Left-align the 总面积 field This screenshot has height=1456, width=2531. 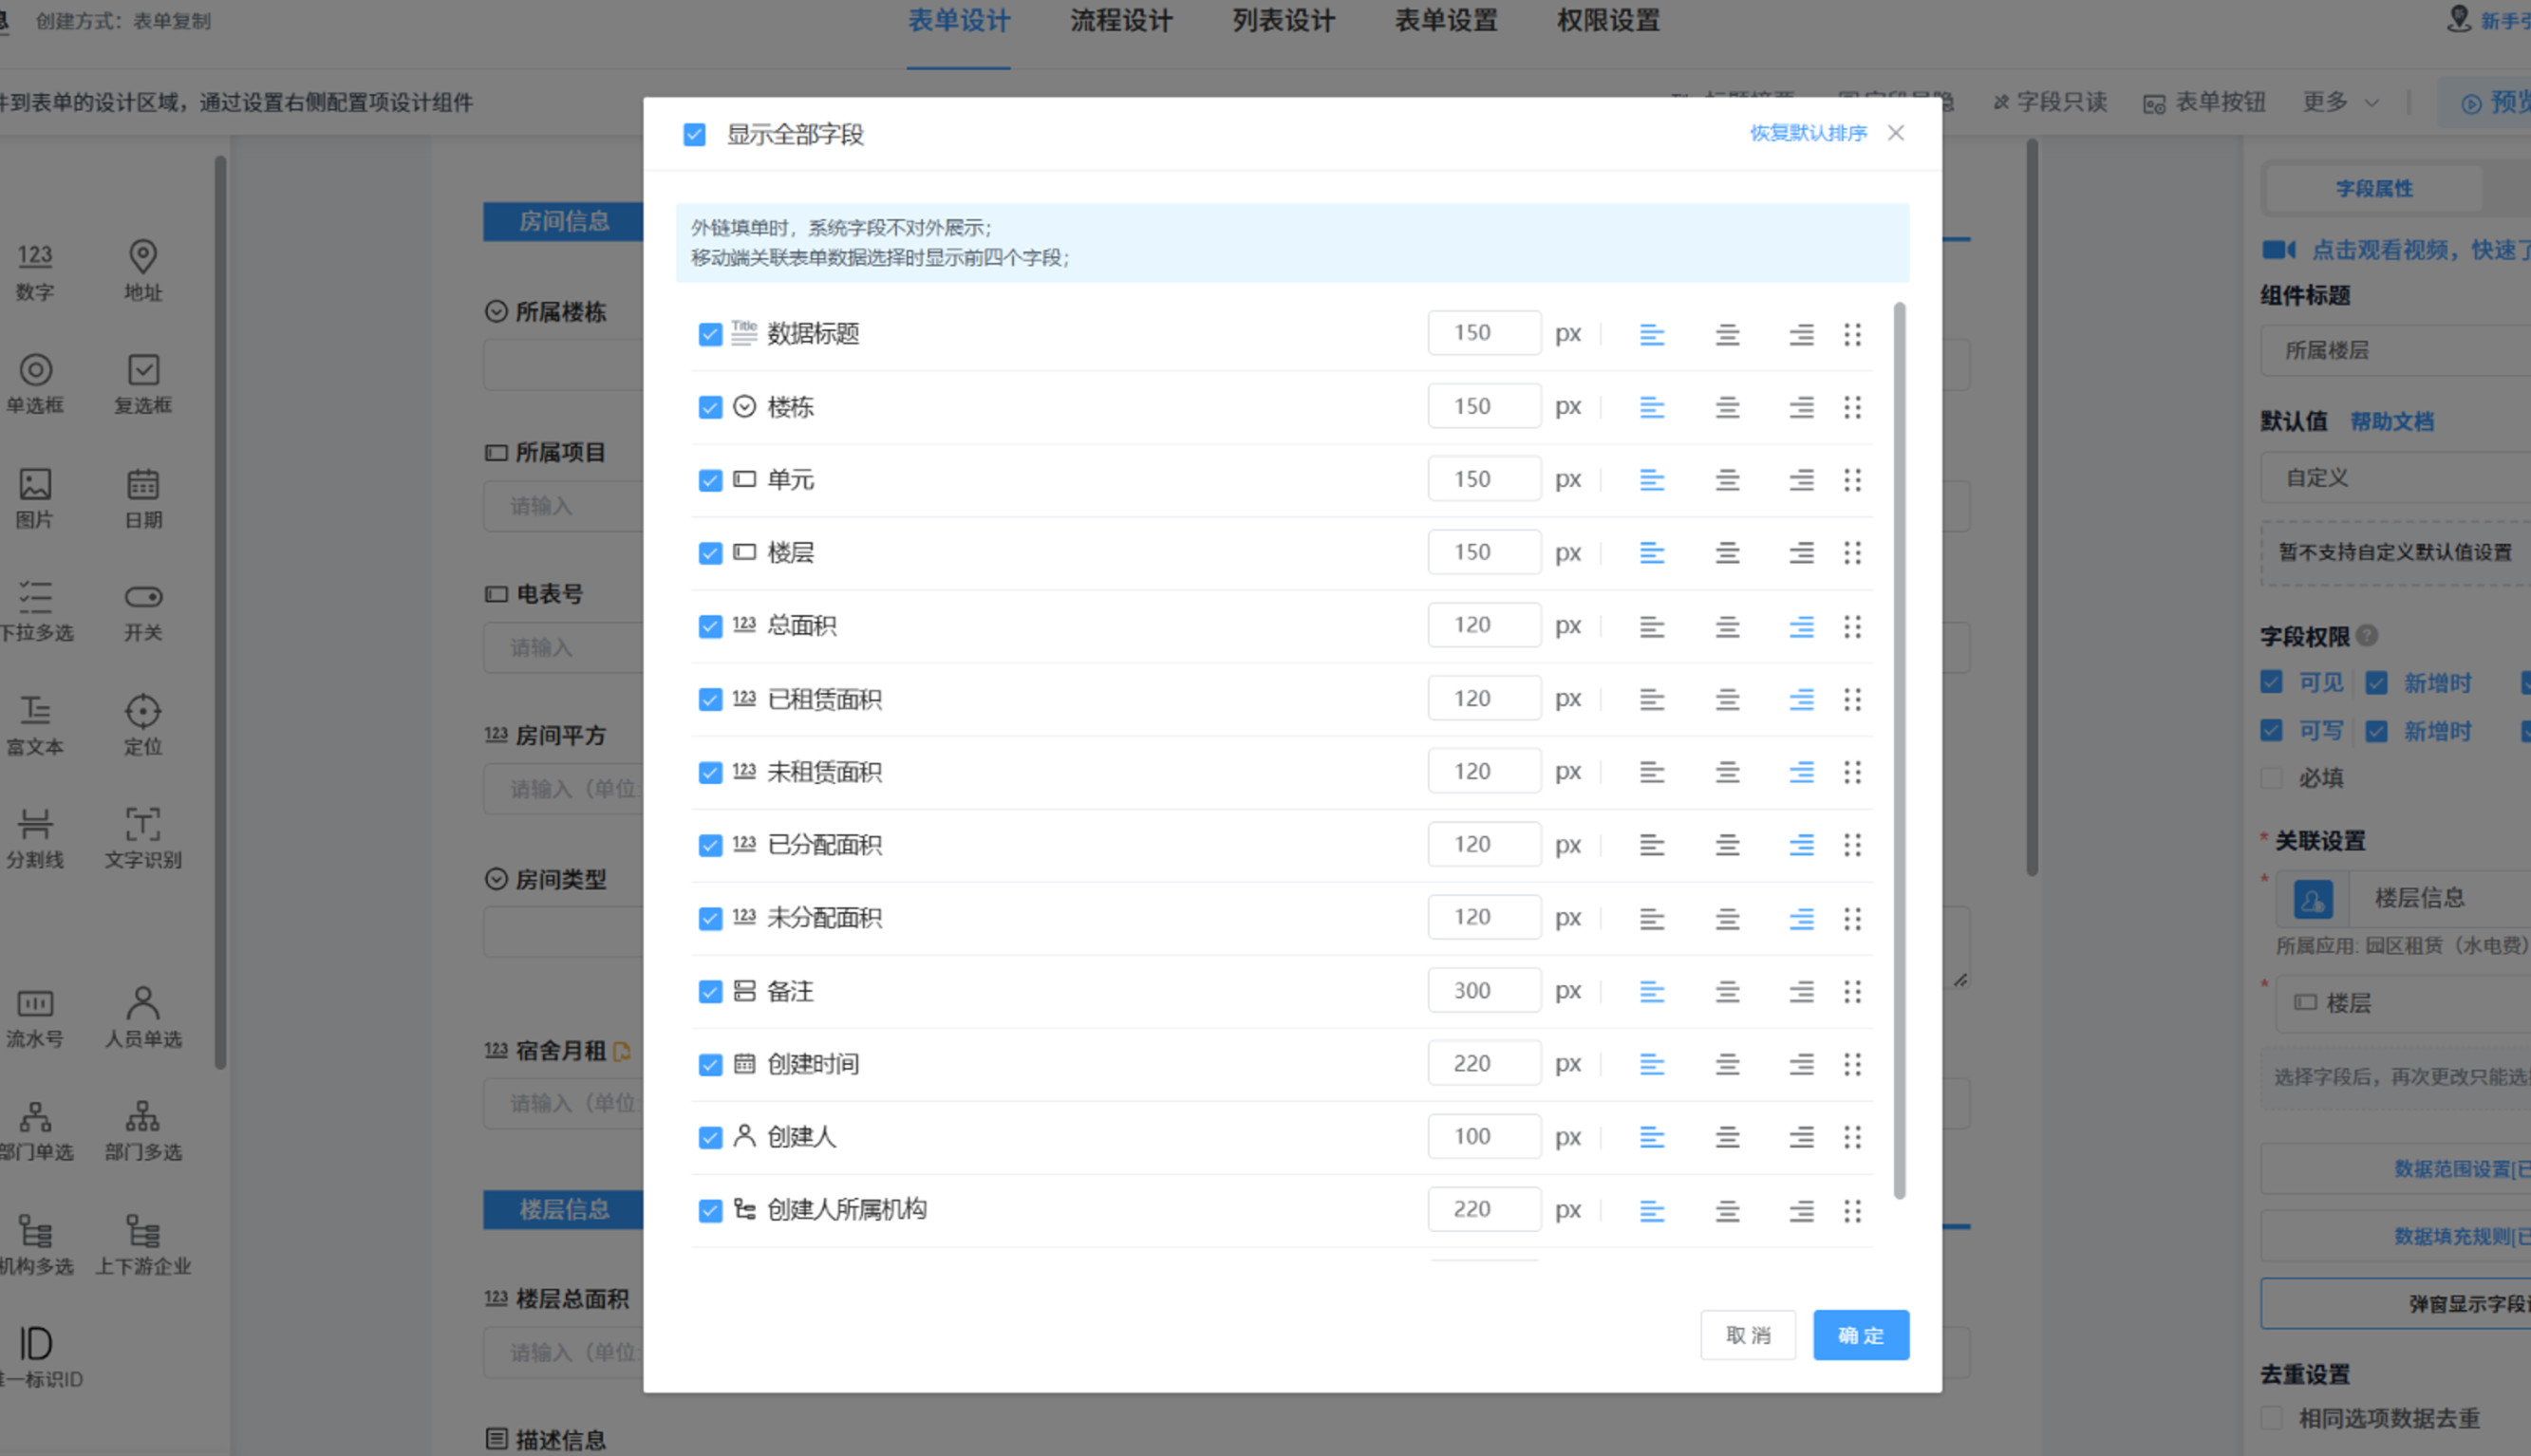tap(1651, 626)
